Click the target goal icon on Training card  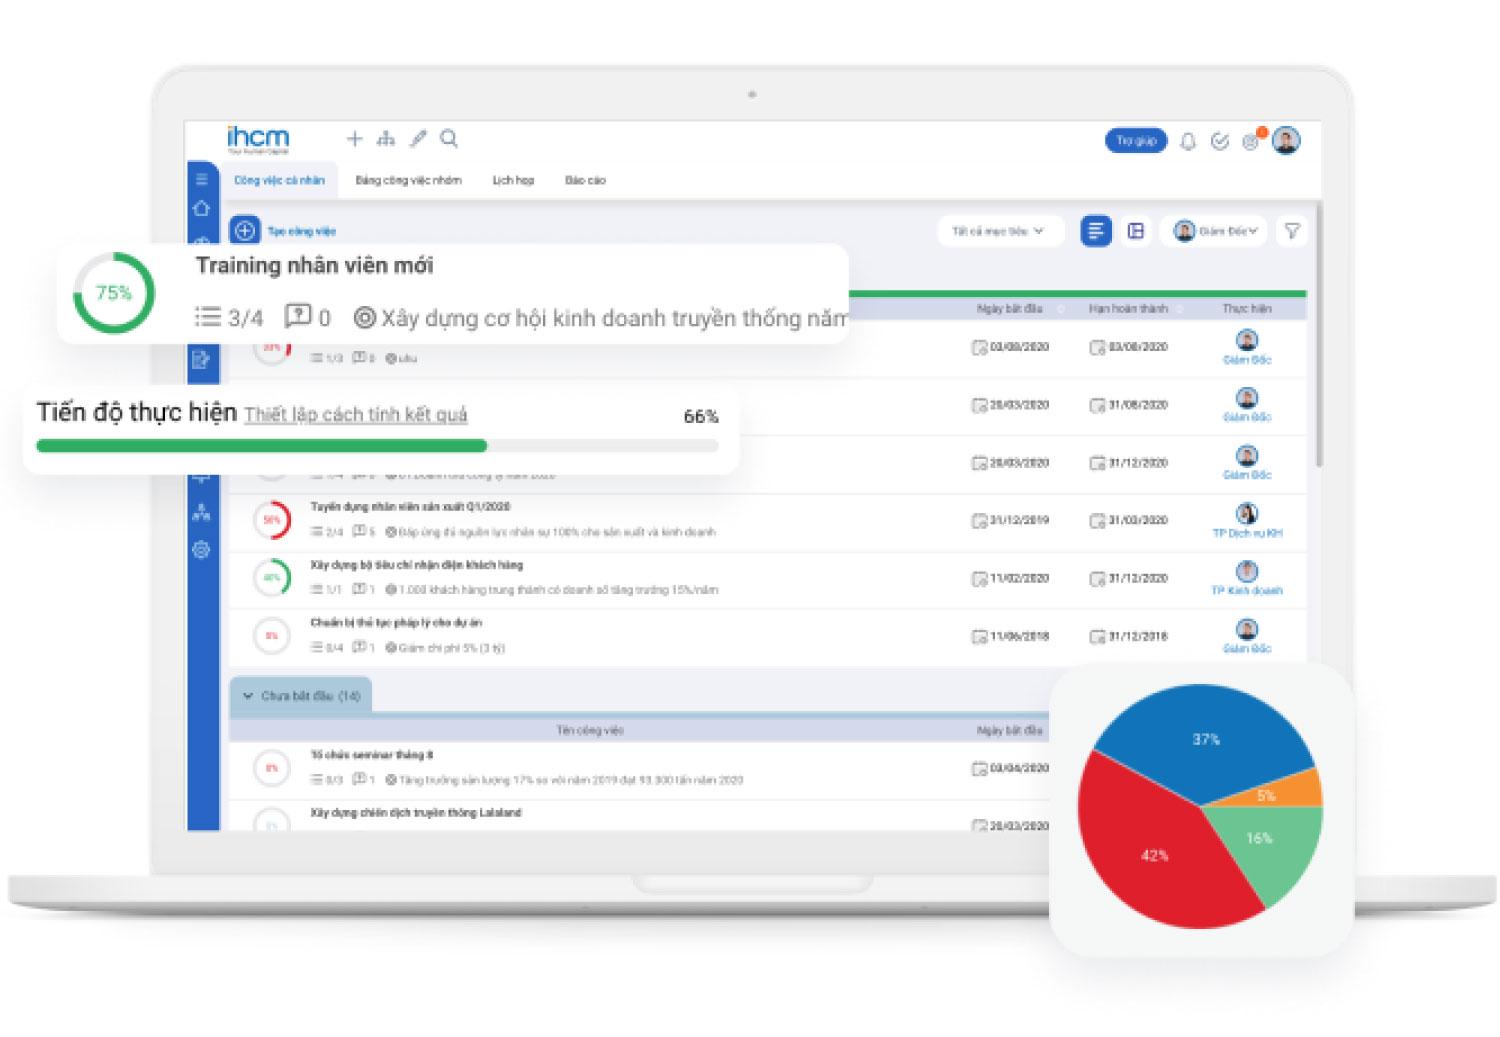365,318
